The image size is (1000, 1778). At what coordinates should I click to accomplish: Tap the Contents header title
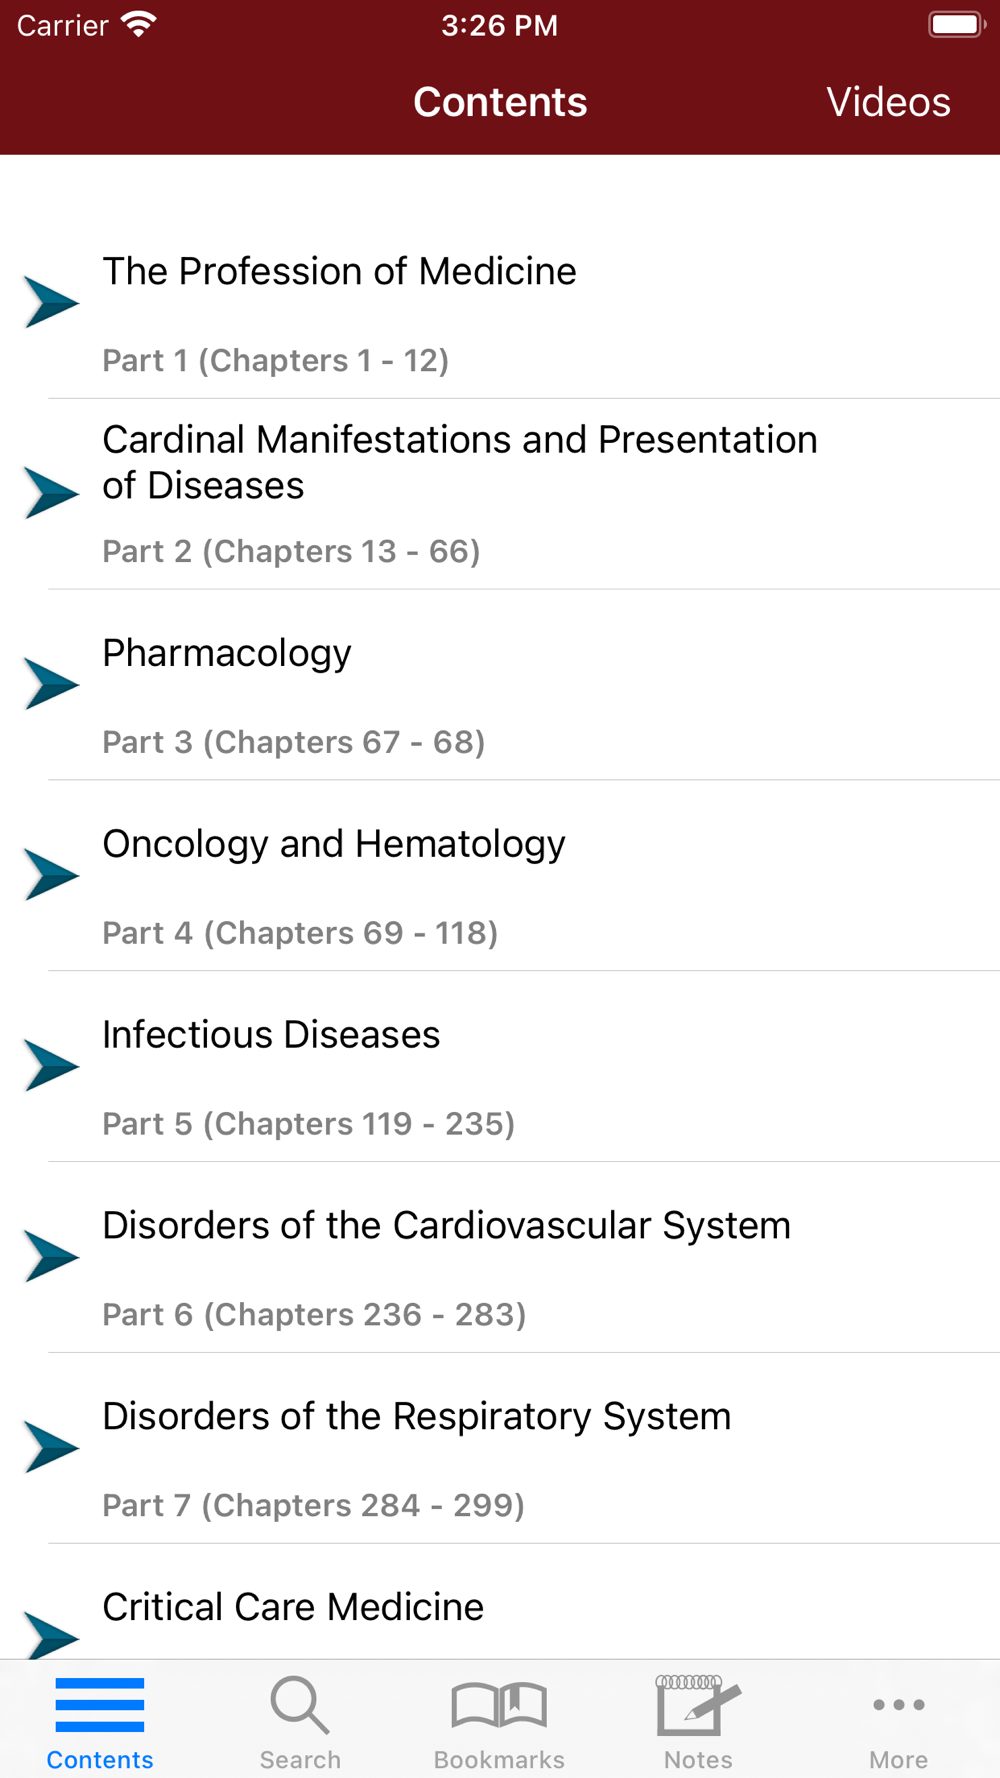(500, 102)
